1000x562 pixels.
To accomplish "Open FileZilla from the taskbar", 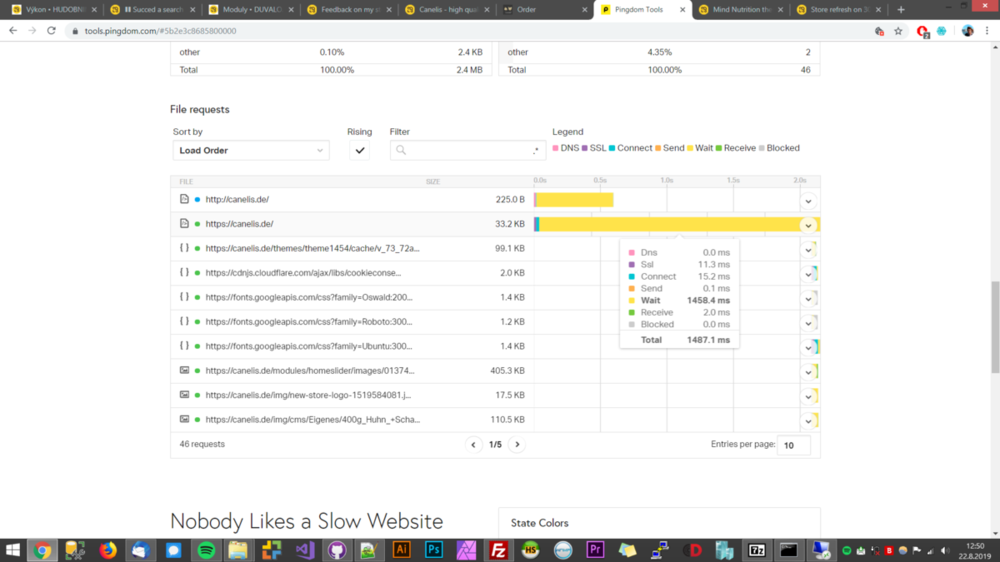I will pos(498,549).
